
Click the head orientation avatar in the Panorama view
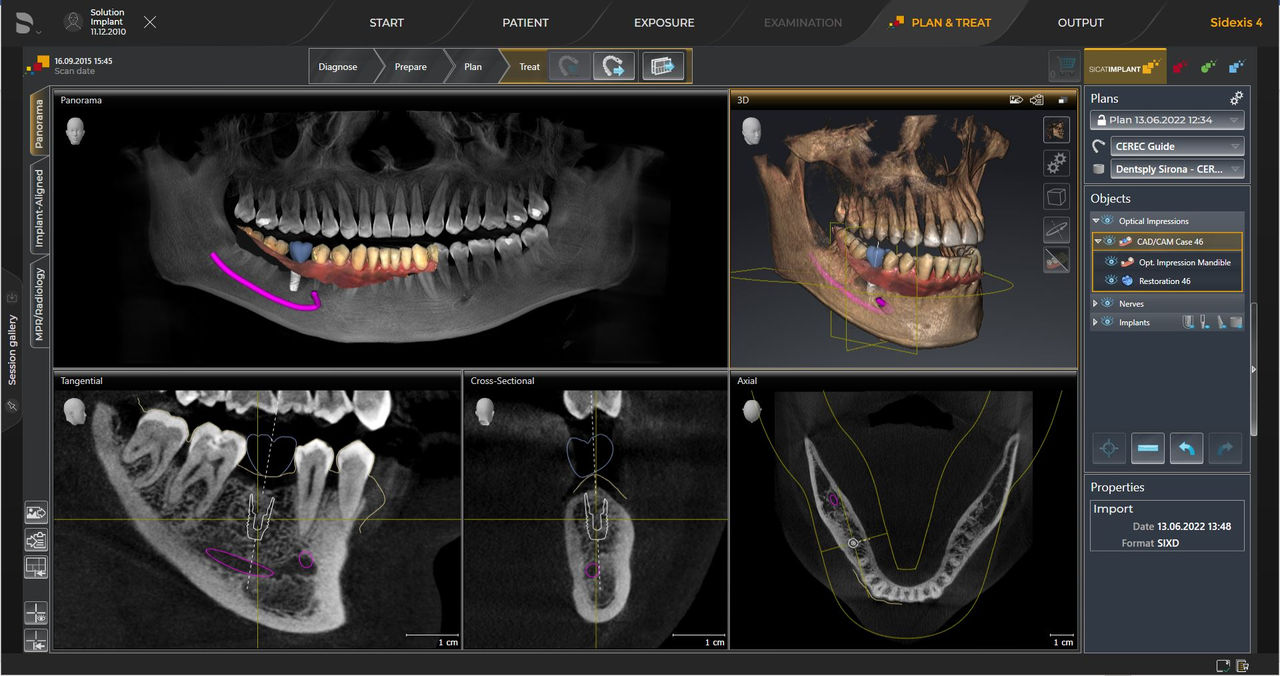tap(74, 130)
